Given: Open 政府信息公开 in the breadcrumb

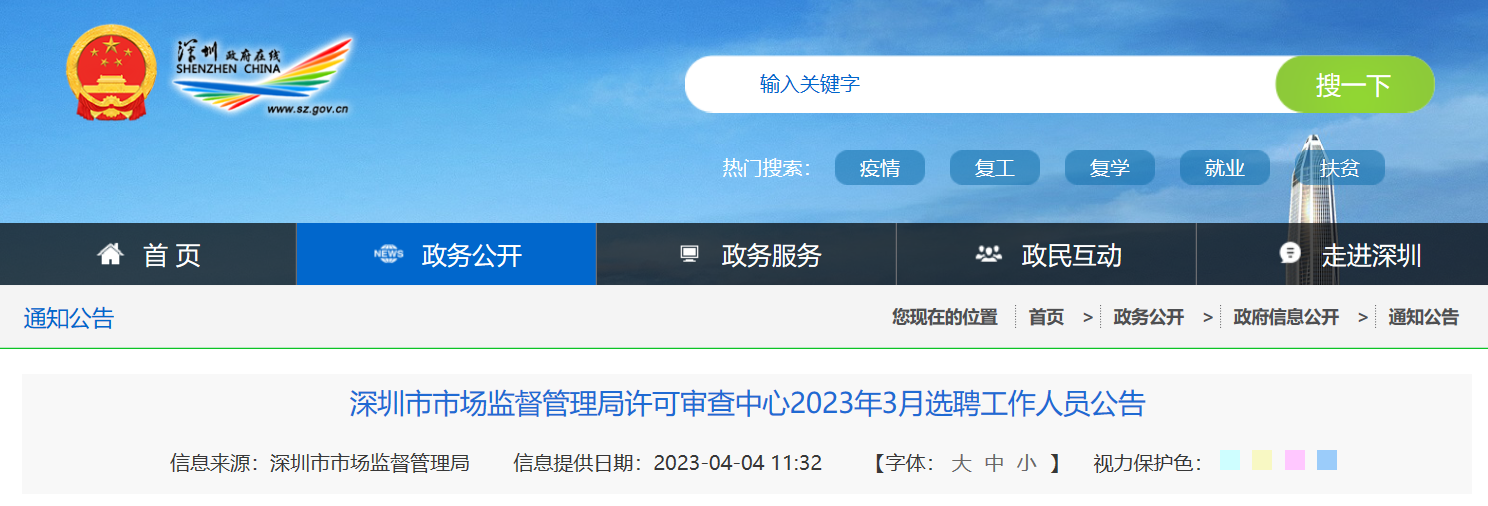Looking at the screenshot, I should coord(1286,317).
